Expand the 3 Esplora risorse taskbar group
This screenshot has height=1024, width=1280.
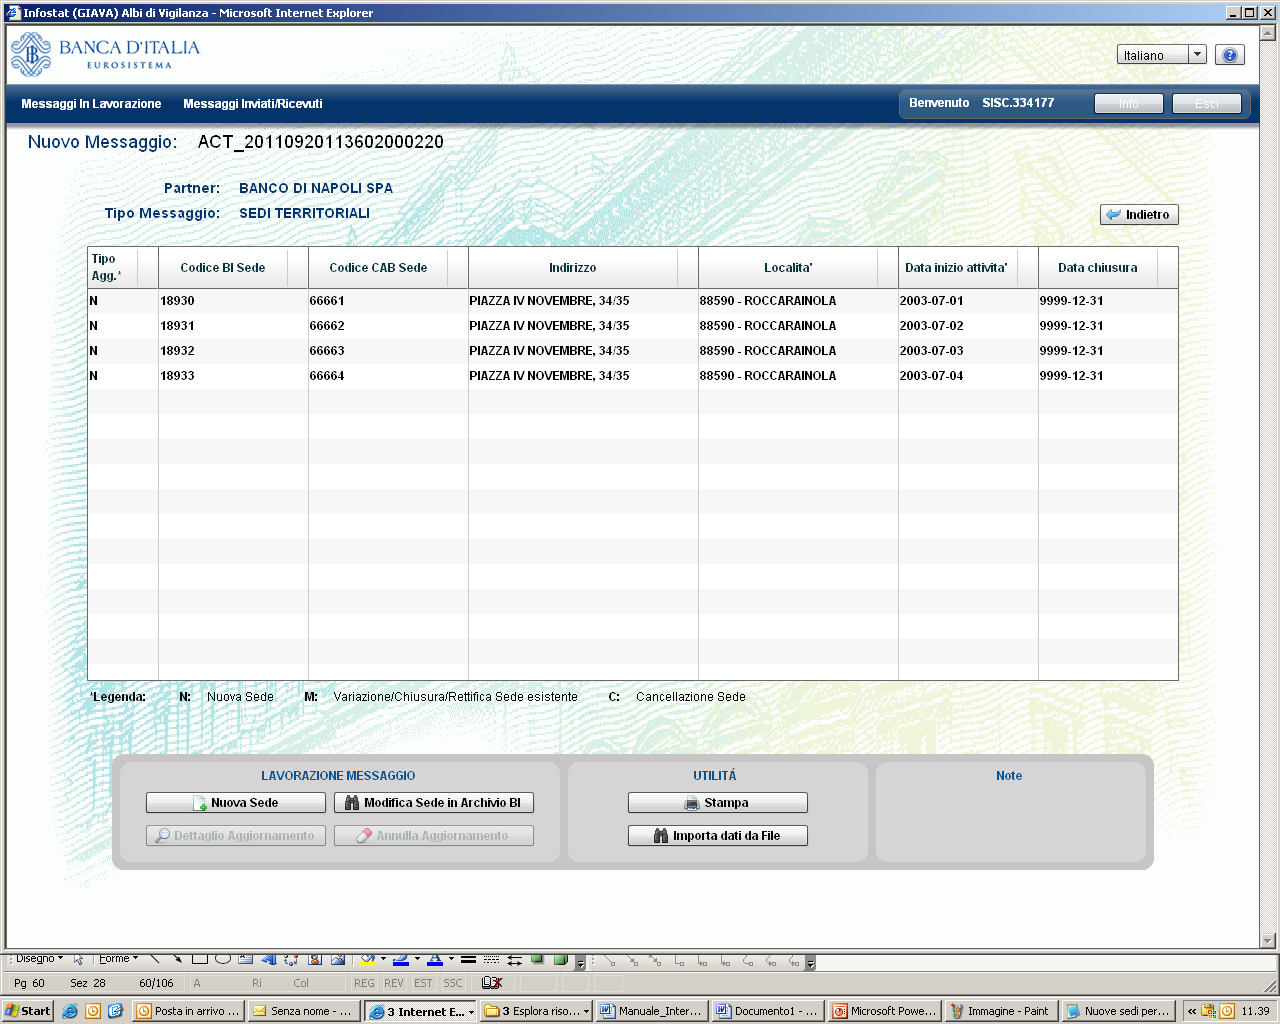(536, 1011)
